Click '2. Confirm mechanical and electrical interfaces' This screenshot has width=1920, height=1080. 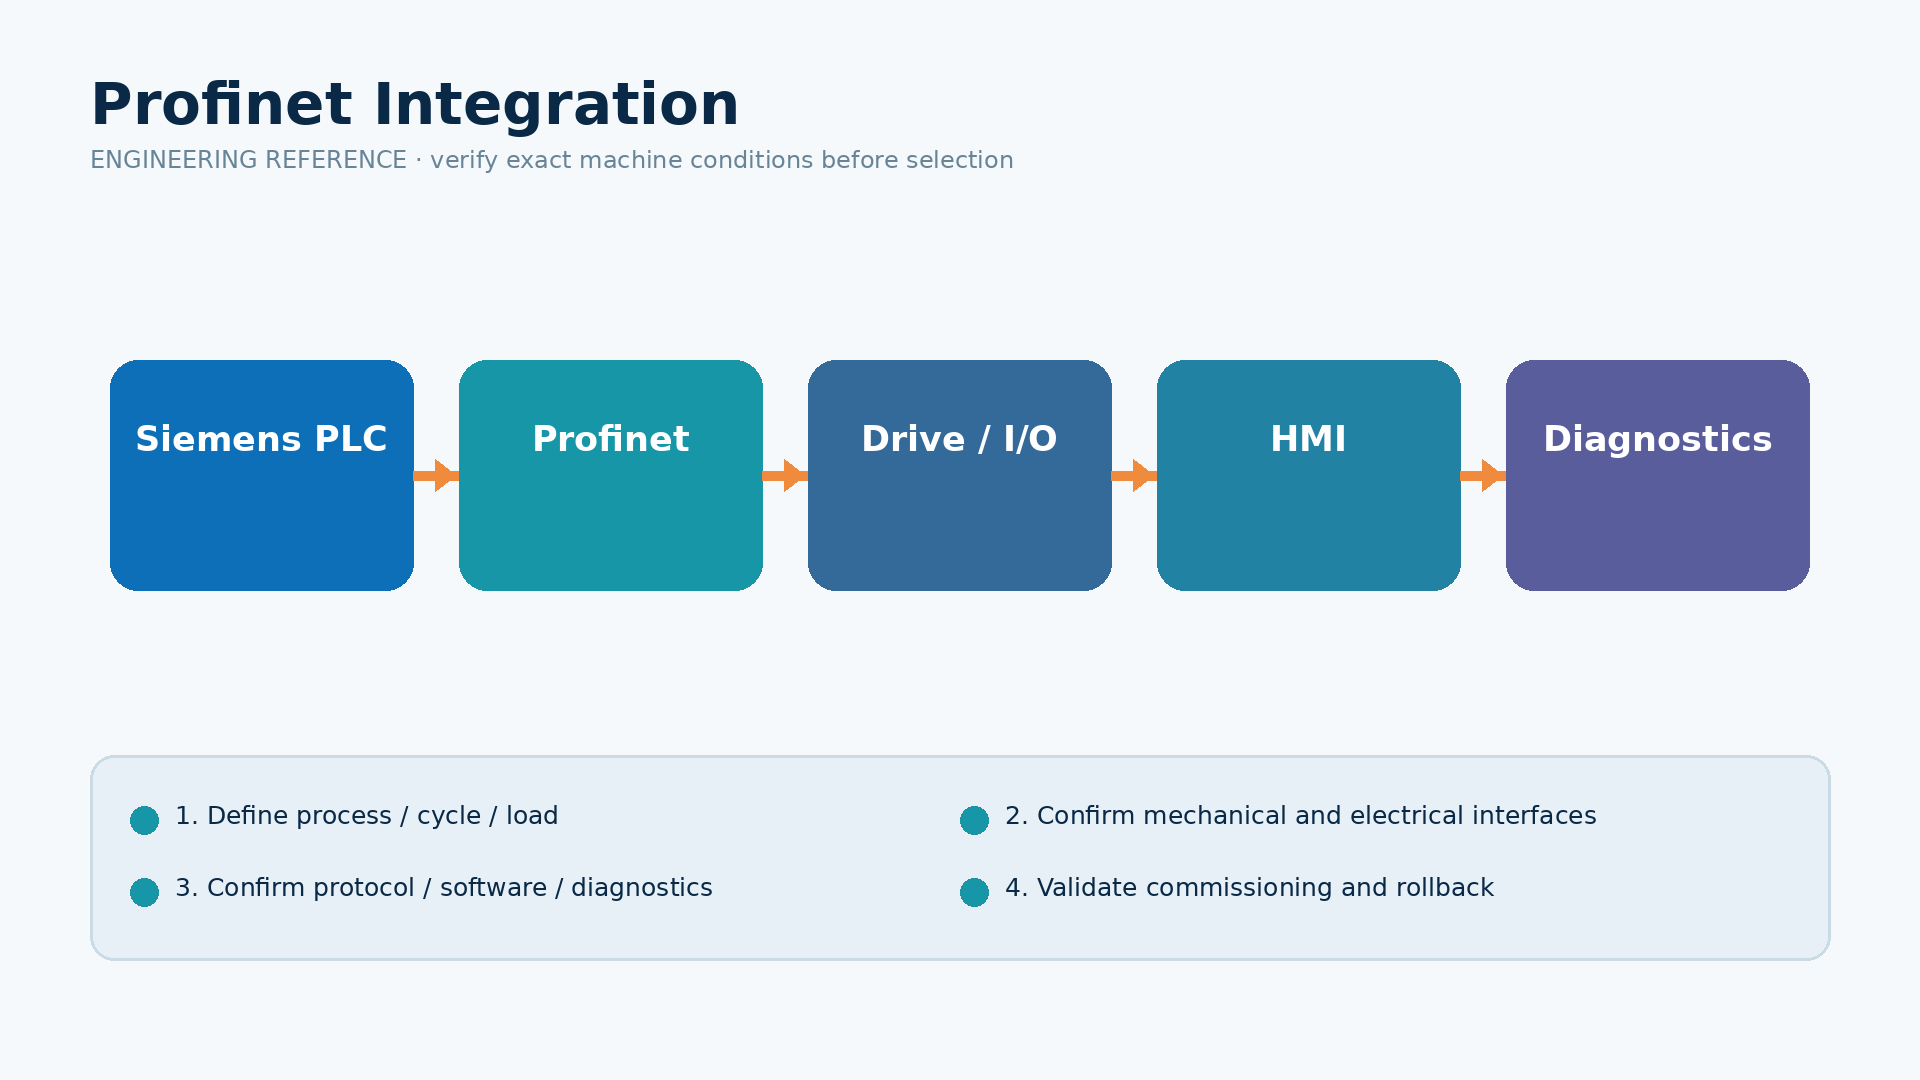pyautogui.click(x=1301, y=816)
